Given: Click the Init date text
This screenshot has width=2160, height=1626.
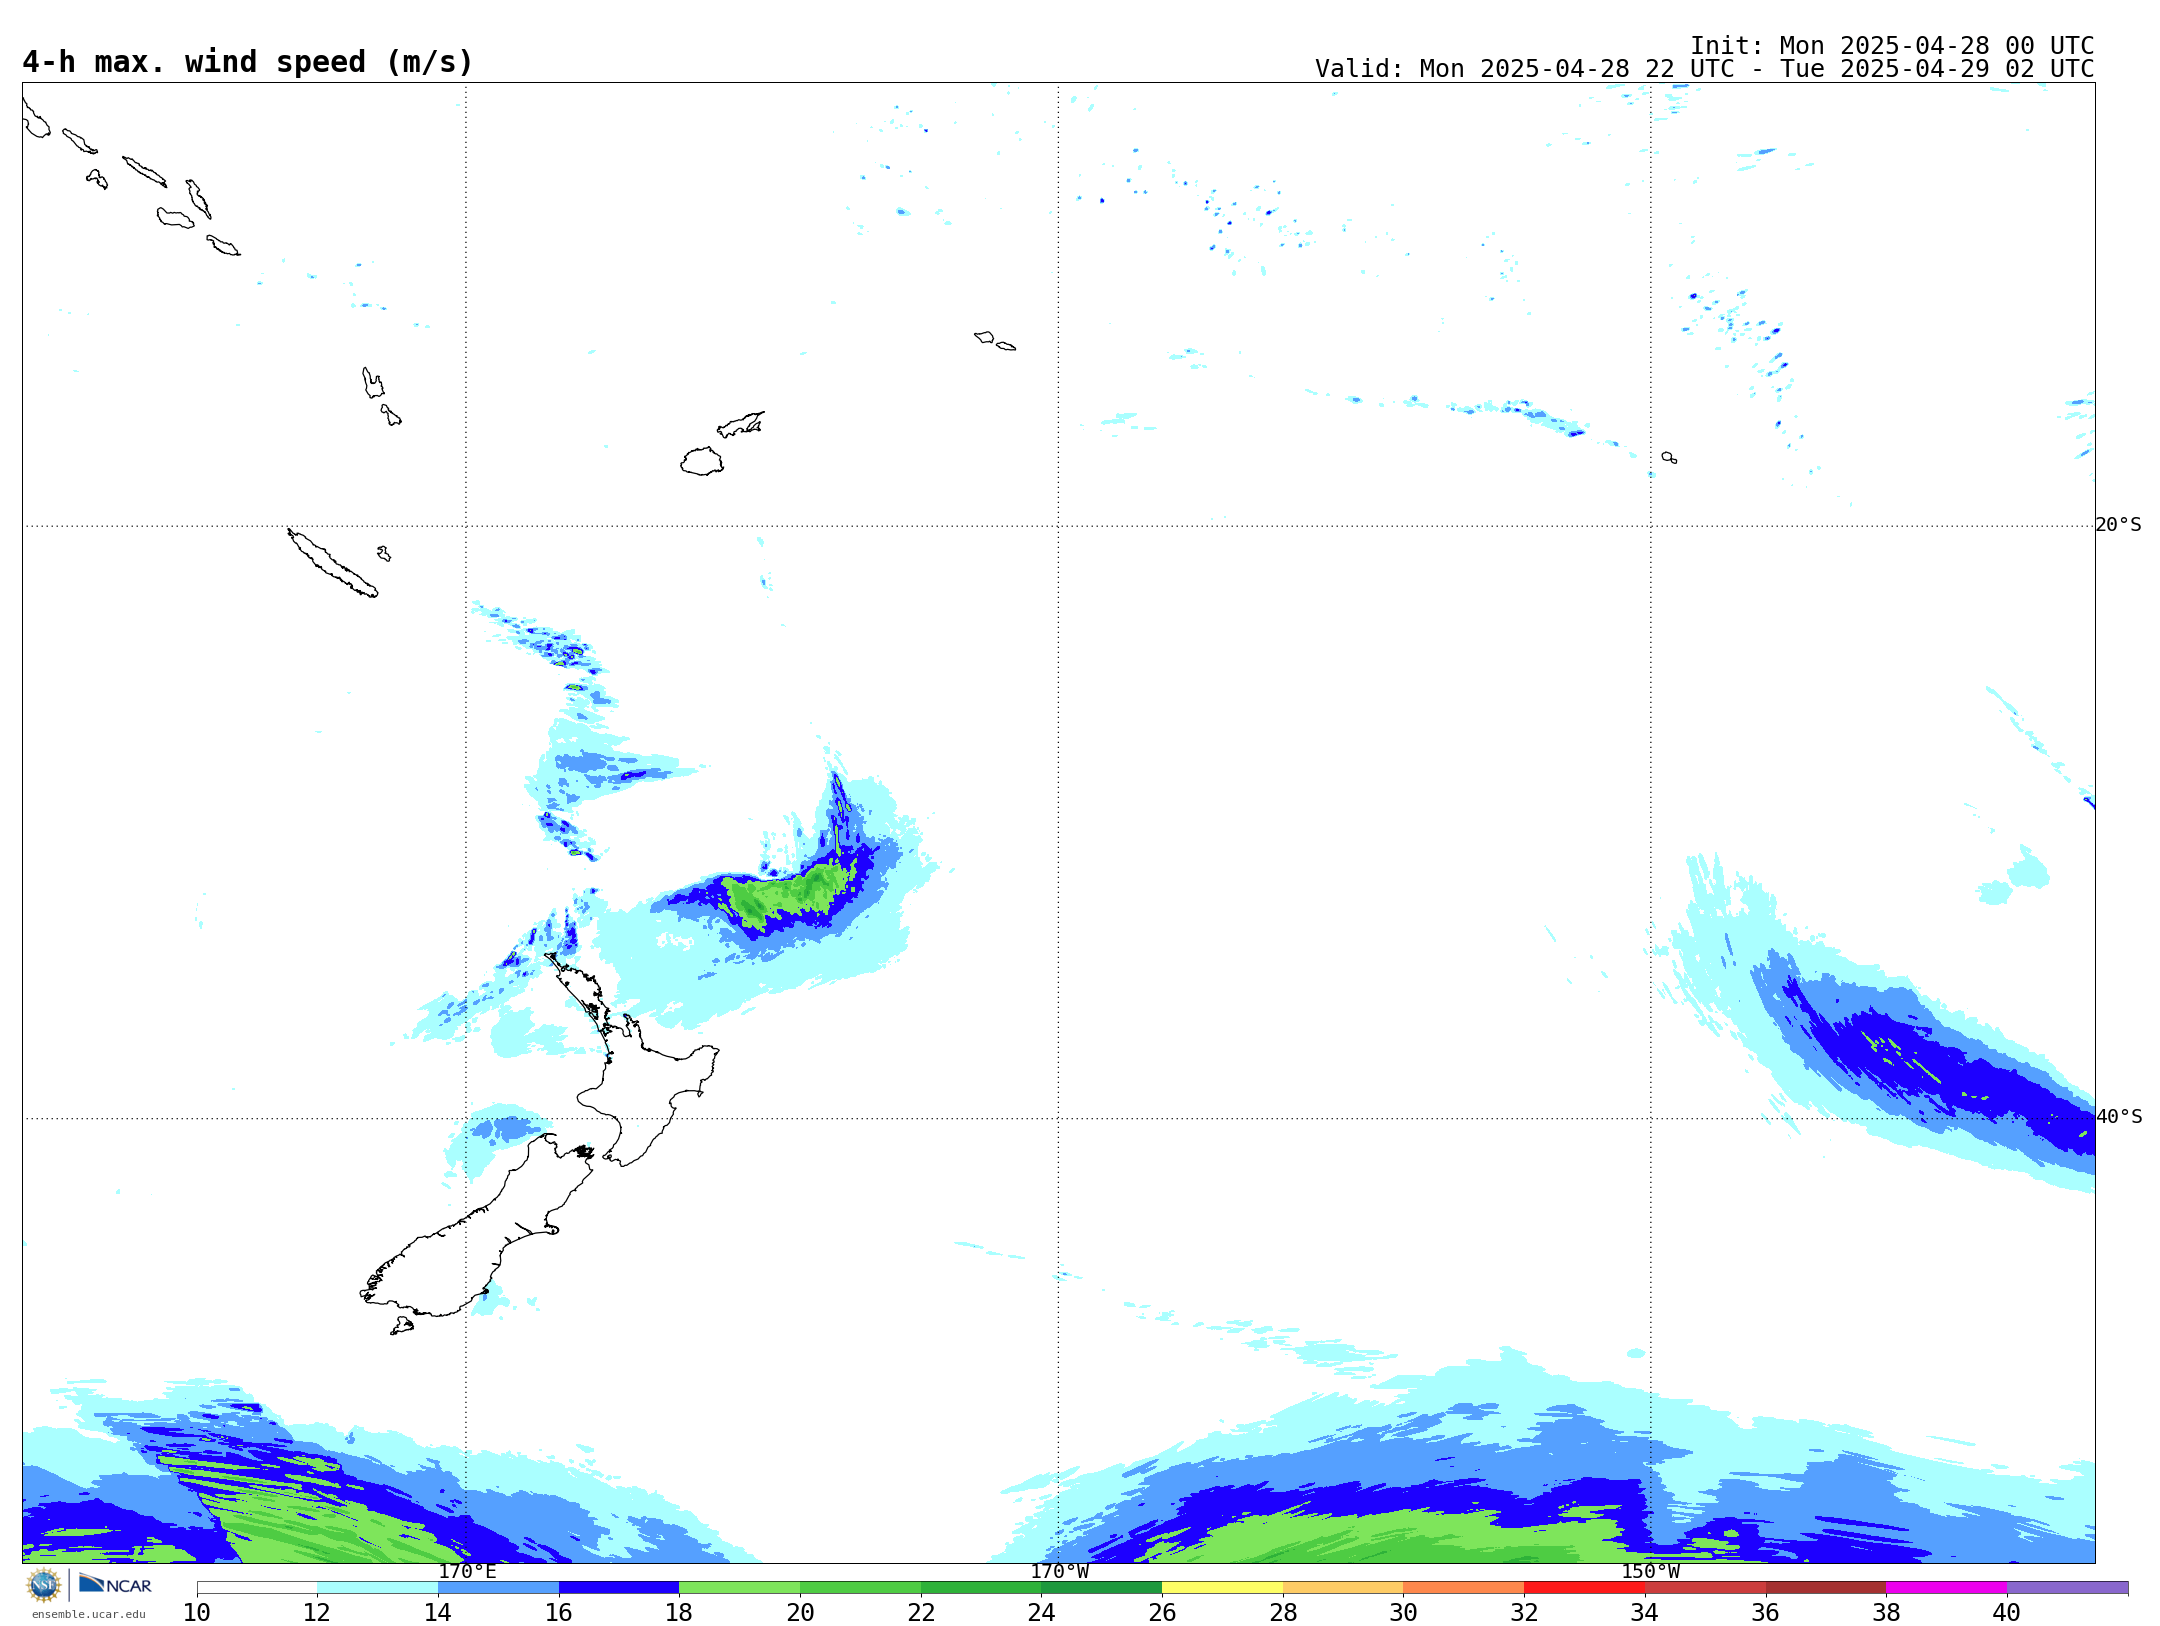Looking at the screenshot, I should pos(1892,46).
